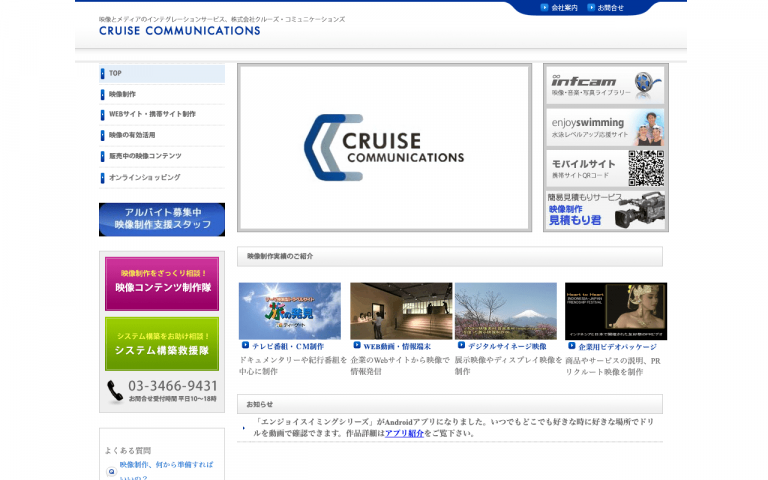The width and height of the screenshot is (768, 480).
Task: Click 旅の発見 TV program thumbnail
Action: (x=290, y=311)
